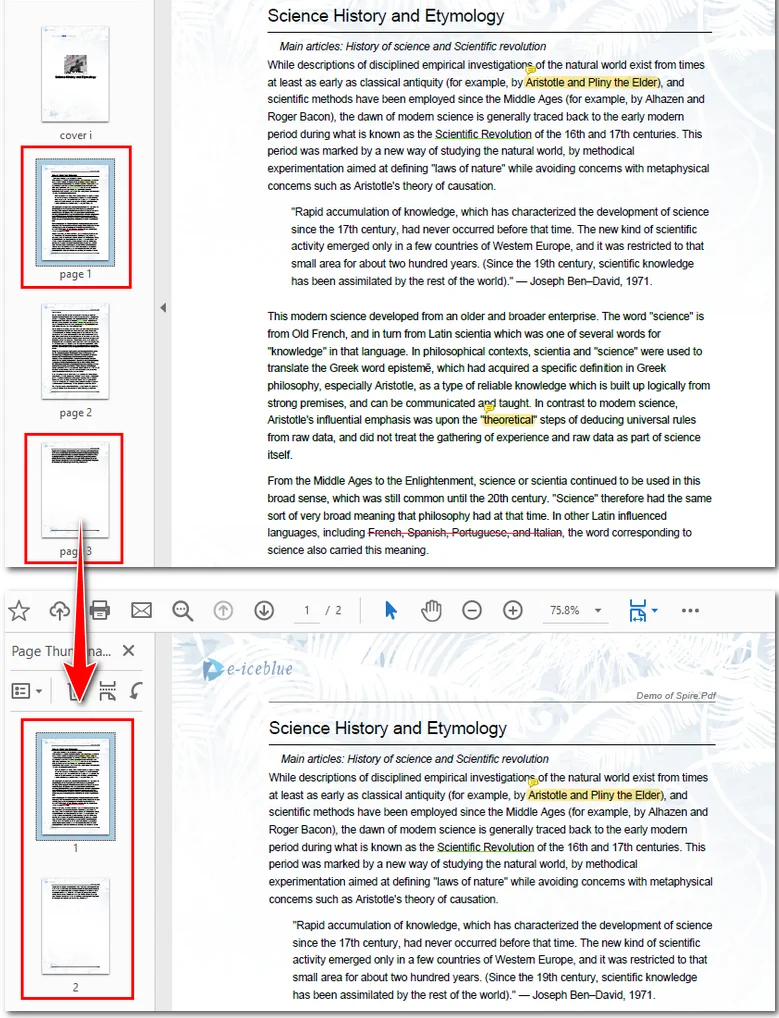Go to next page down arrow

click(x=264, y=610)
